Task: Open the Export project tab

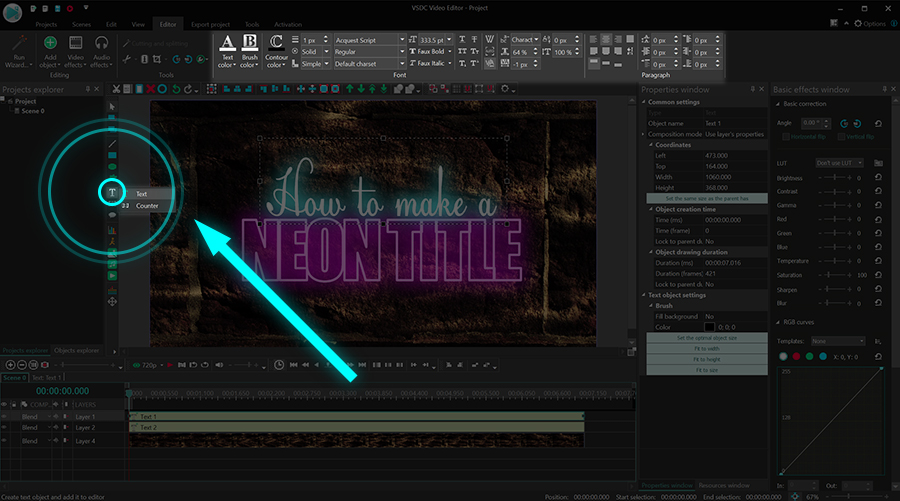Action: 210,24
